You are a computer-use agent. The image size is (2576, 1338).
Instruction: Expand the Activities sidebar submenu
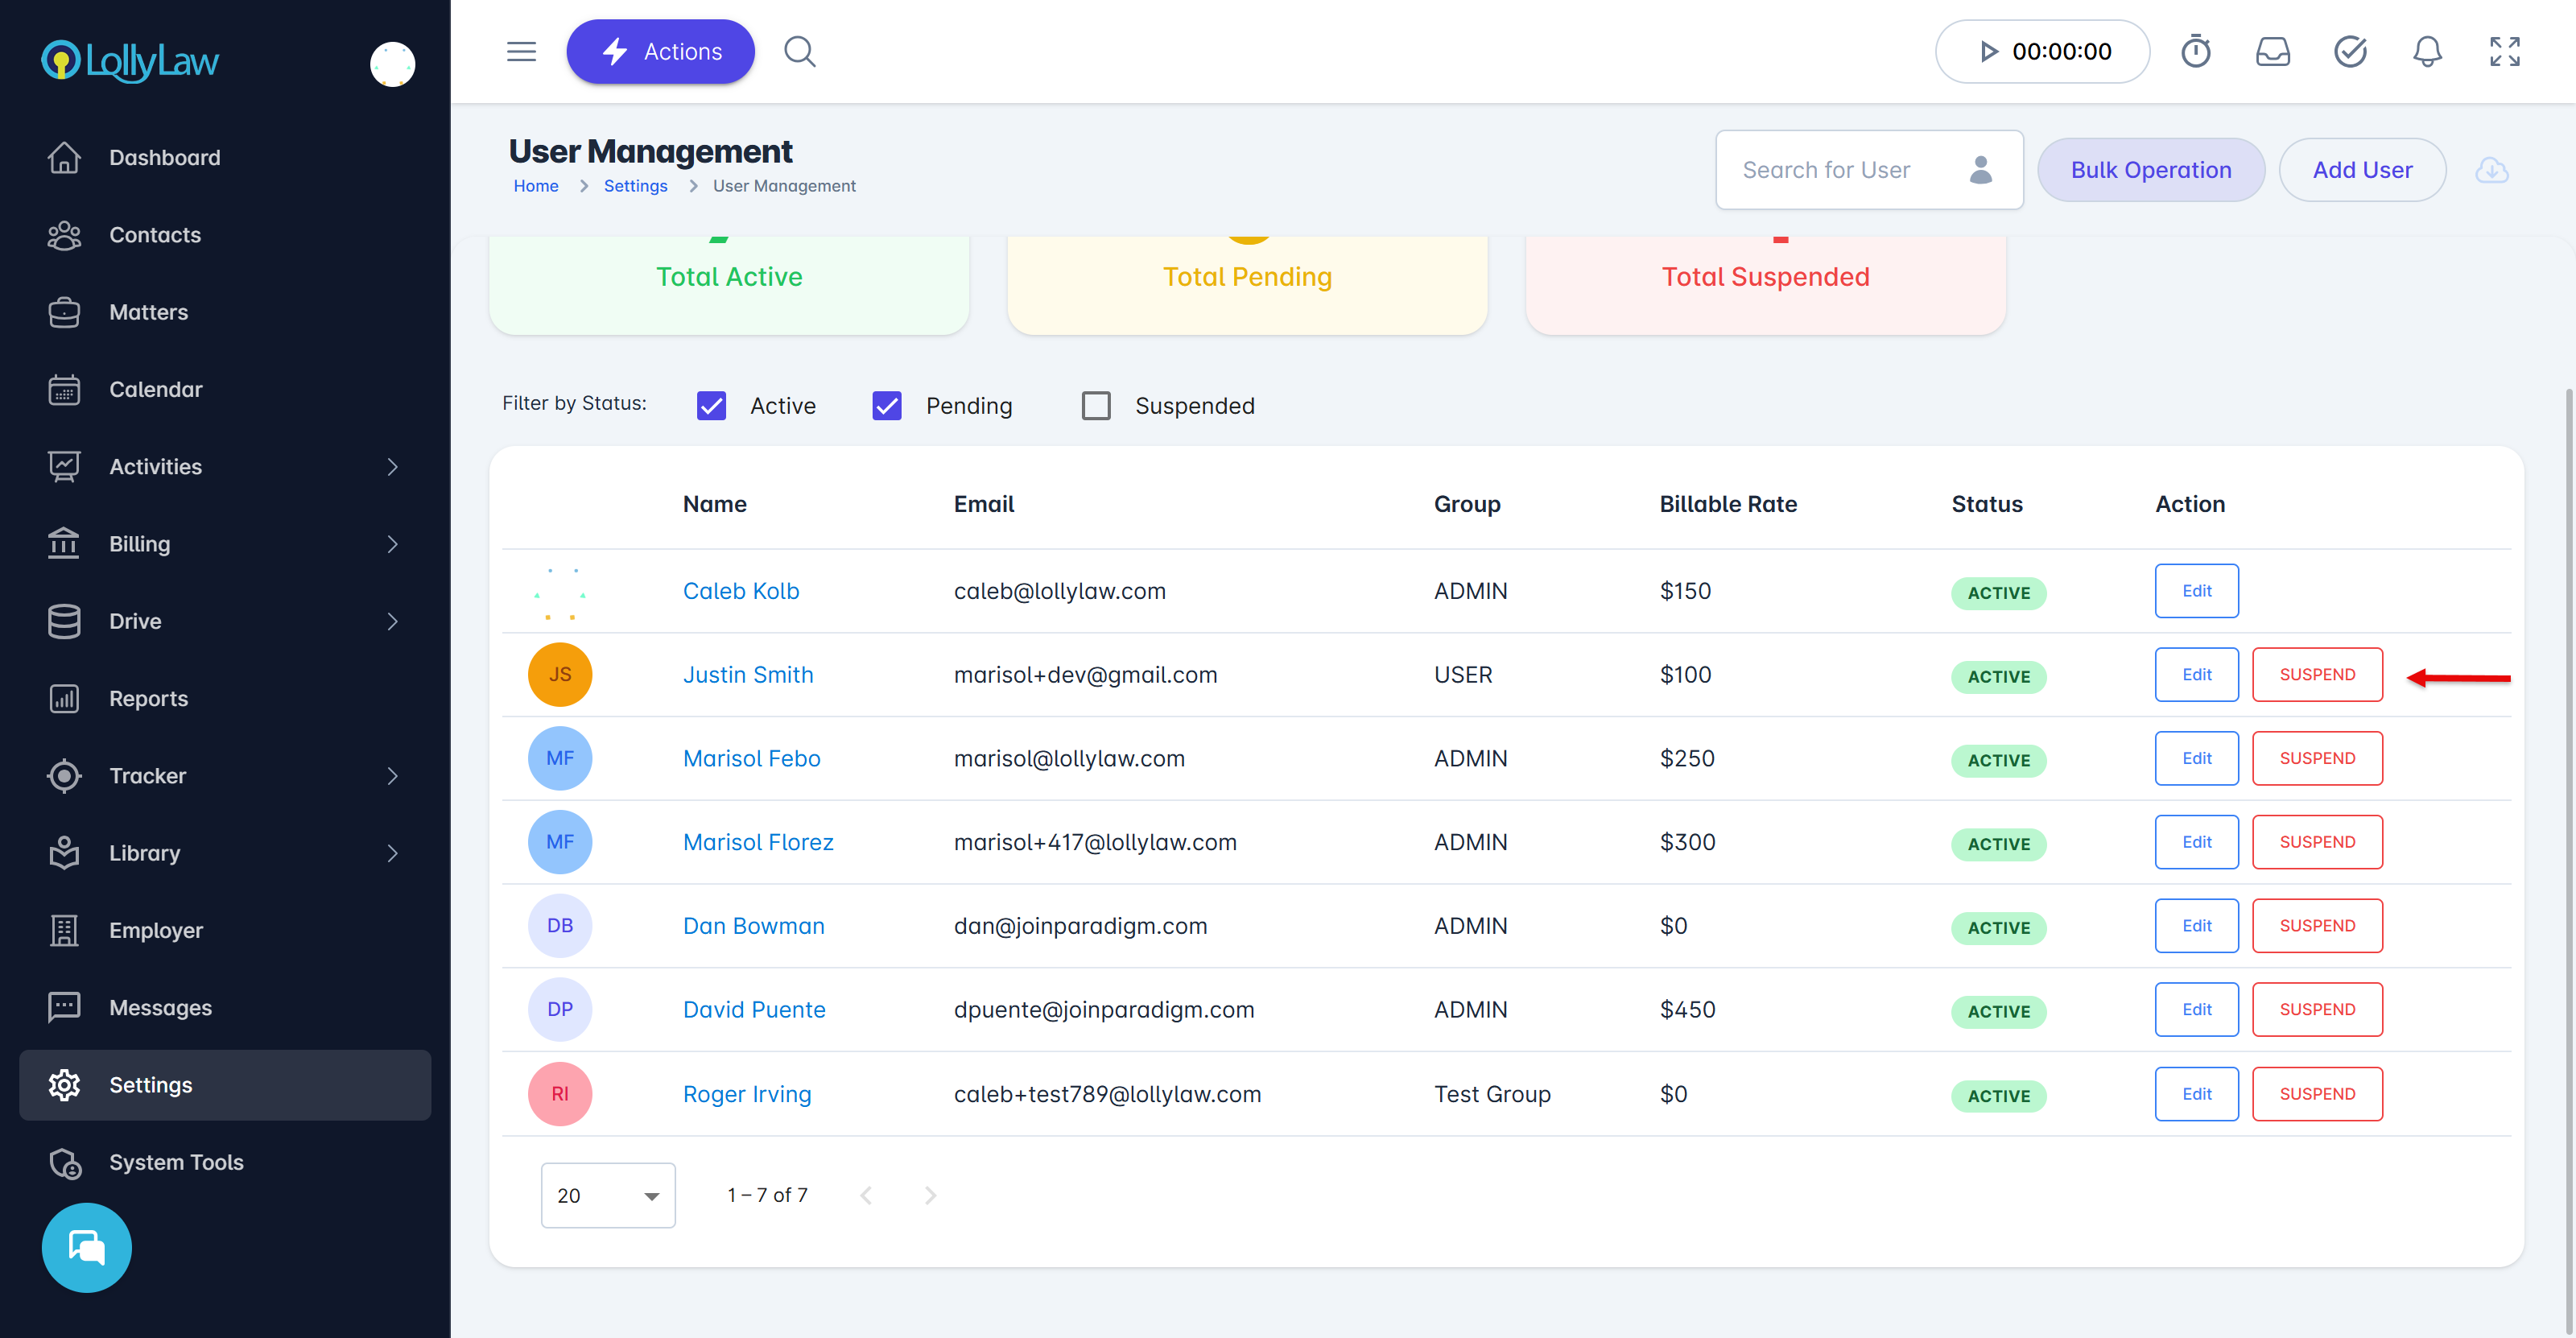pos(392,467)
